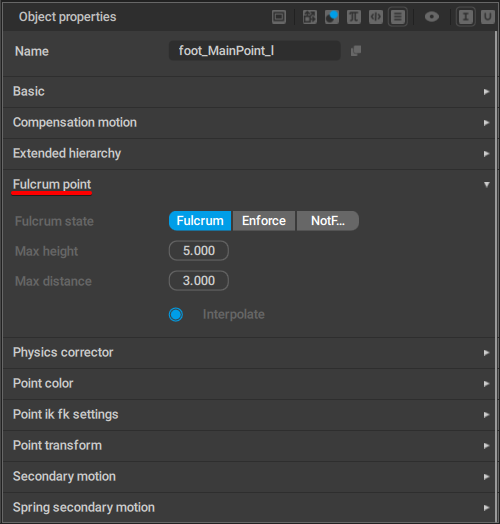500x524 pixels.
Task: Click the horizontal lines list icon
Action: tap(398, 17)
